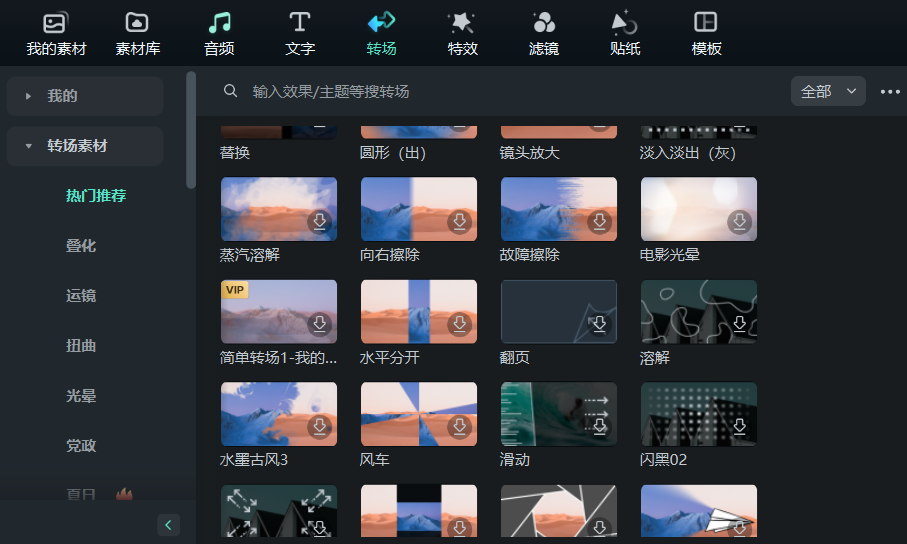Select the 风车 thumbnail

[x=419, y=414]
